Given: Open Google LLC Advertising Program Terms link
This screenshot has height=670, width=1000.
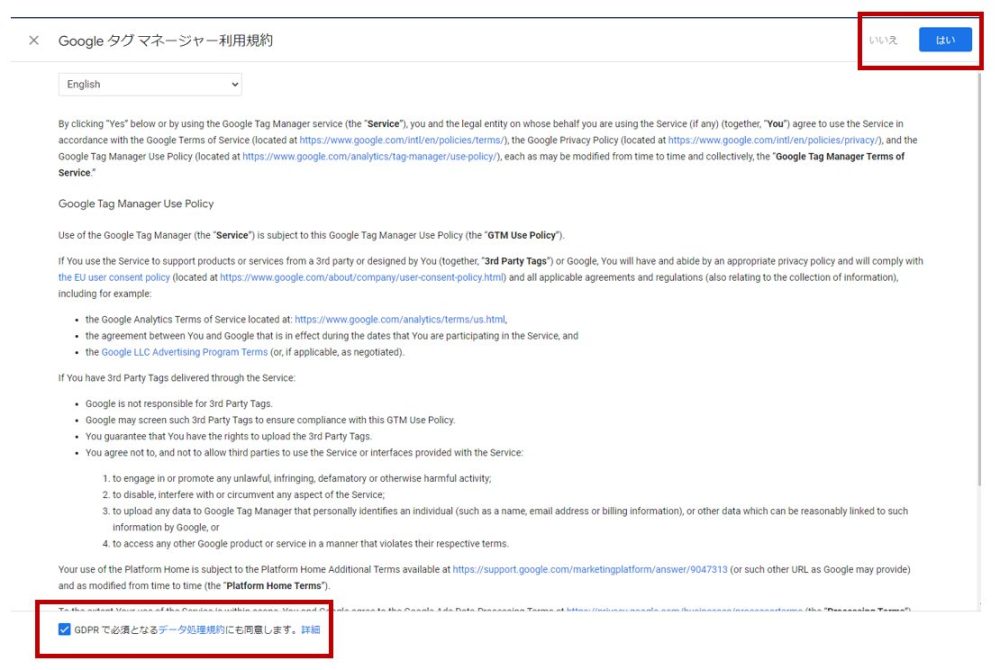Looking at the screenshot, I should pyautogui.click(x=184, y=352).
